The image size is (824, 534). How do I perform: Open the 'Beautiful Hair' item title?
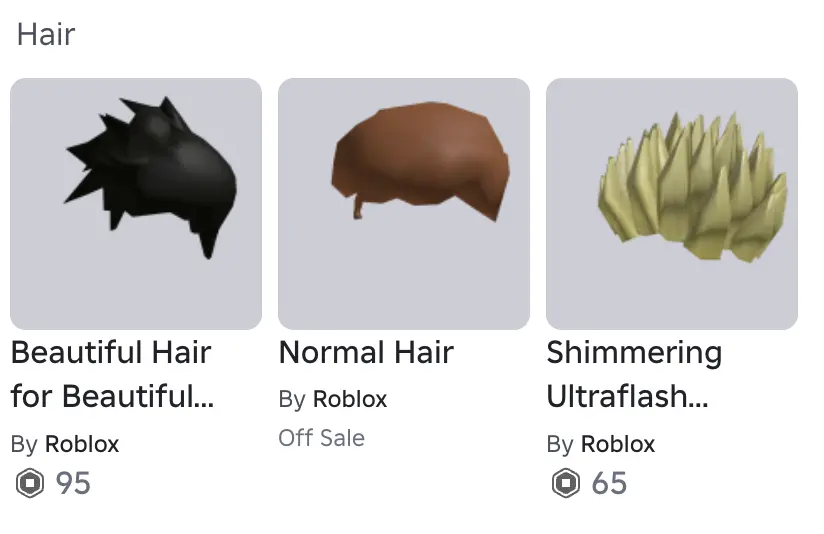[111, 352]
